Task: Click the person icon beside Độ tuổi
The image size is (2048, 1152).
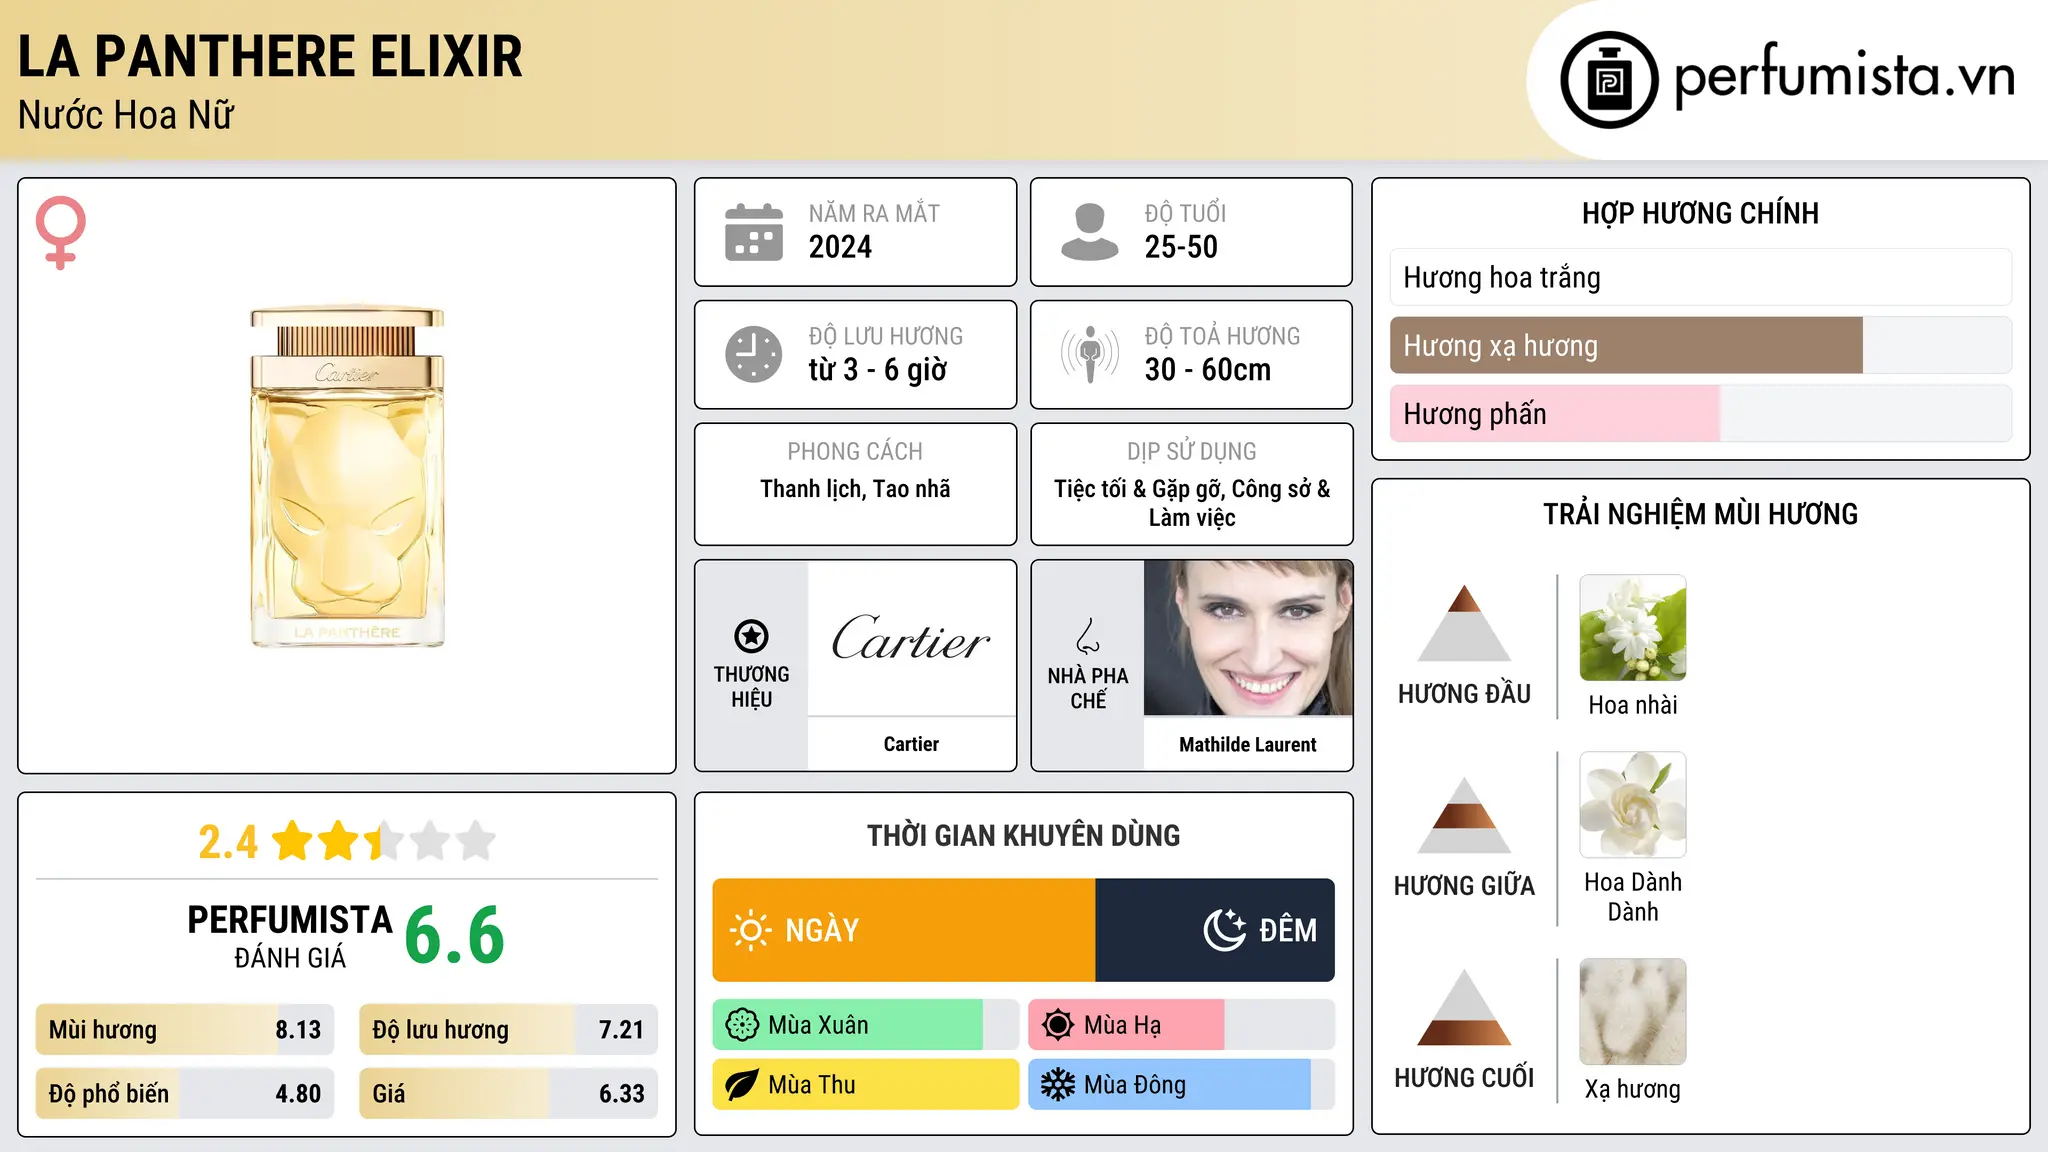Action: point(1089,232)
